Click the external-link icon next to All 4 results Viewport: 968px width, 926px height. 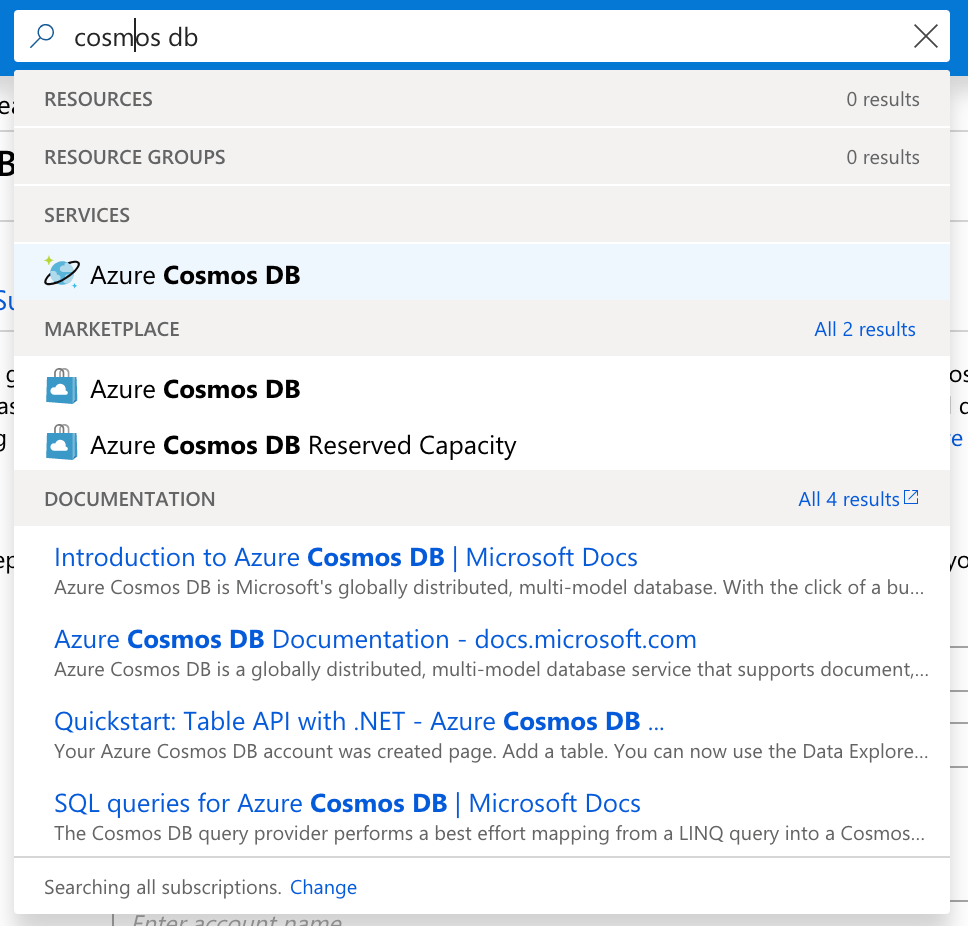[x=910, y=497]
